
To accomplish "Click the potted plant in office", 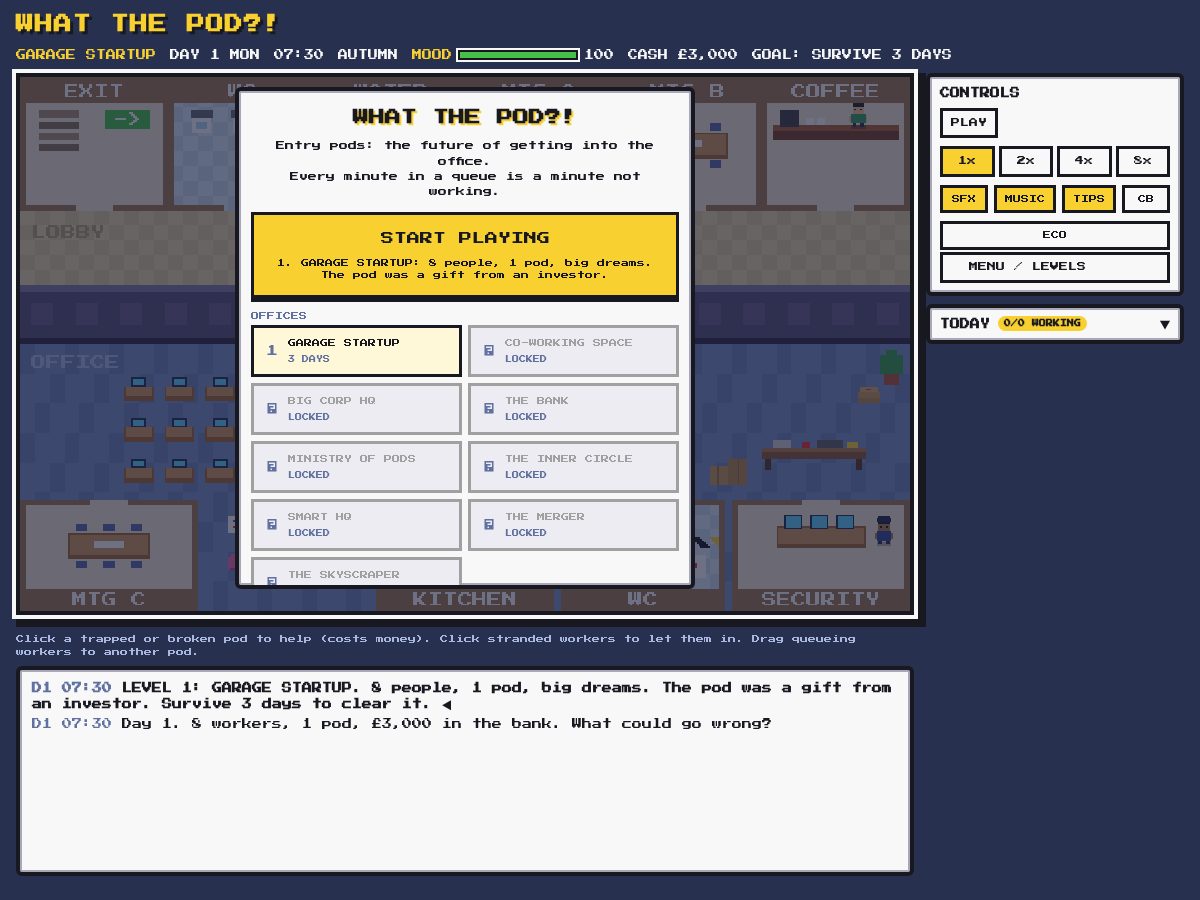I will pos(891,367).
